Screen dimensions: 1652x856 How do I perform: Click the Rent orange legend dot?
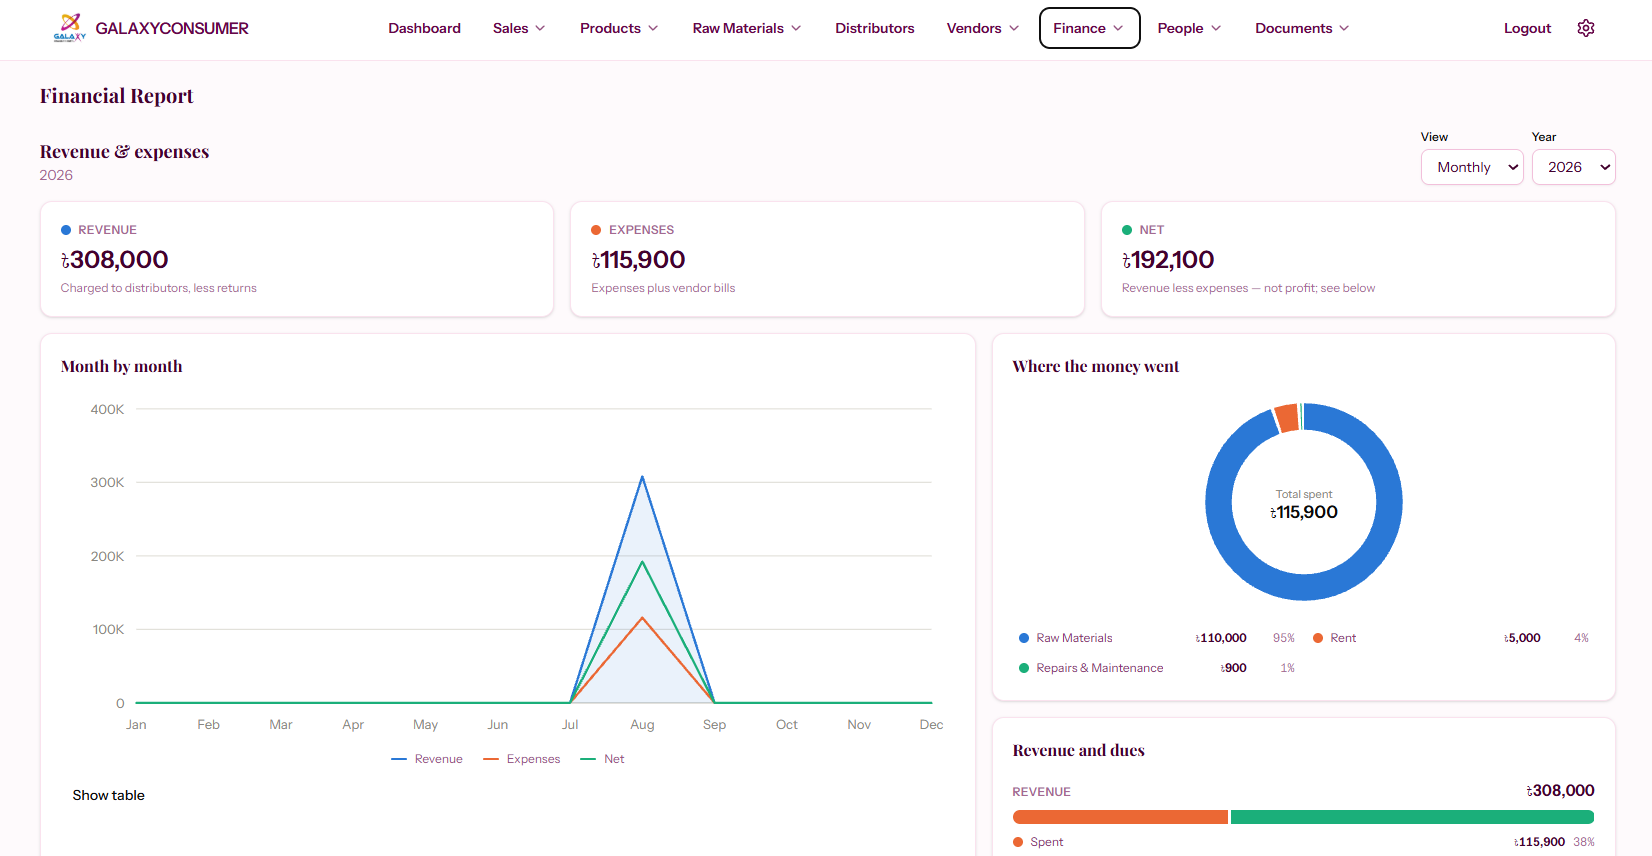point(1318,638)
